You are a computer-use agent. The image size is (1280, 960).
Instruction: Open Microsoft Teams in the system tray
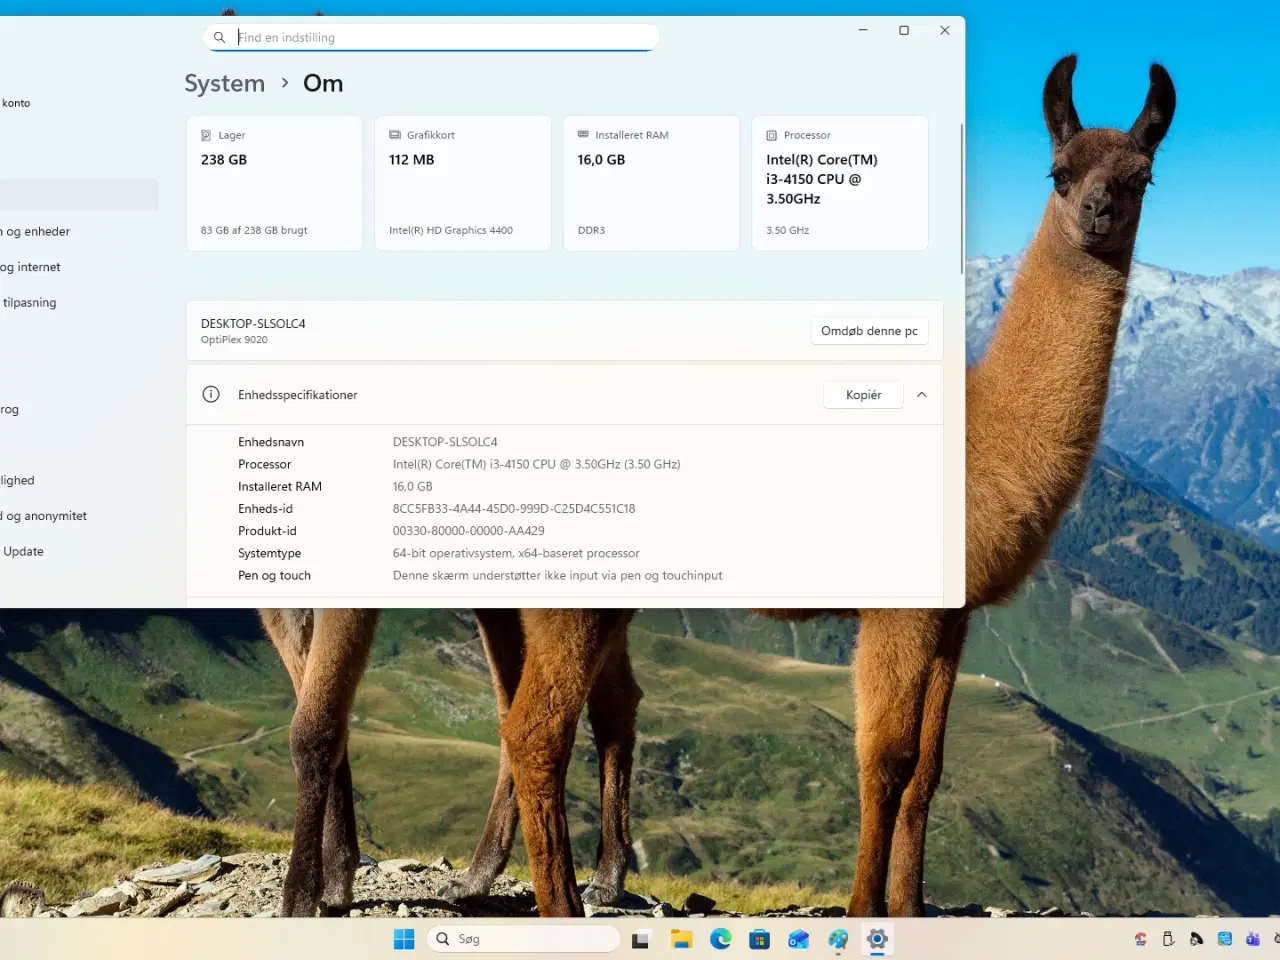tap(1252, 939)
